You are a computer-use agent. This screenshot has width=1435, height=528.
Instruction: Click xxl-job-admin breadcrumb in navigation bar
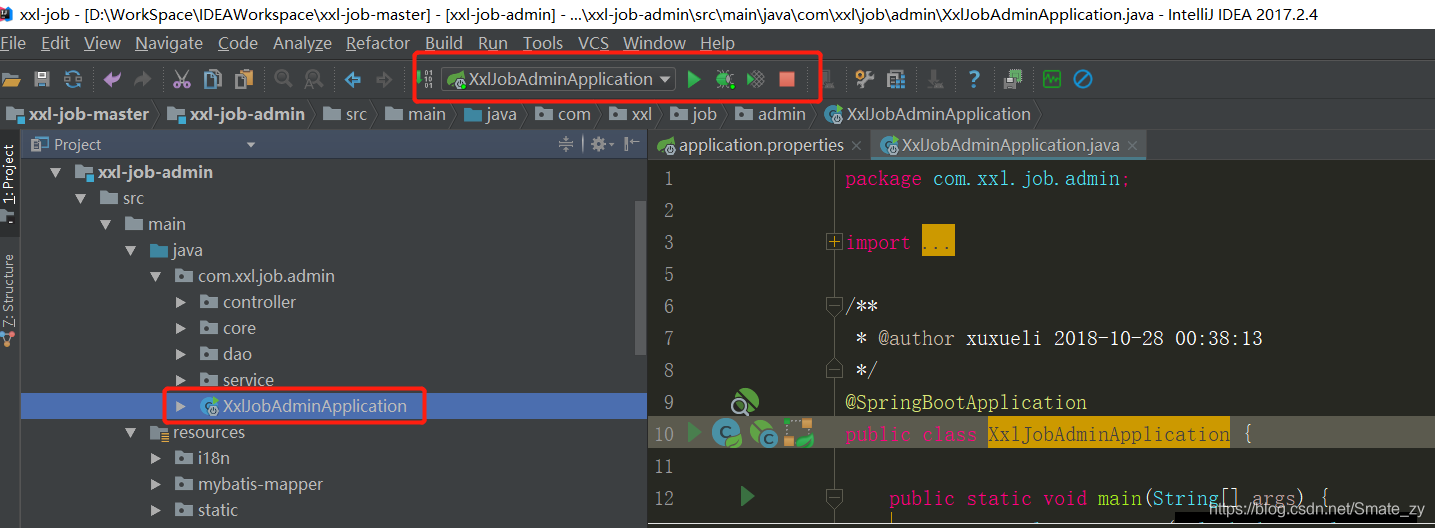click(x=237, y=114)
